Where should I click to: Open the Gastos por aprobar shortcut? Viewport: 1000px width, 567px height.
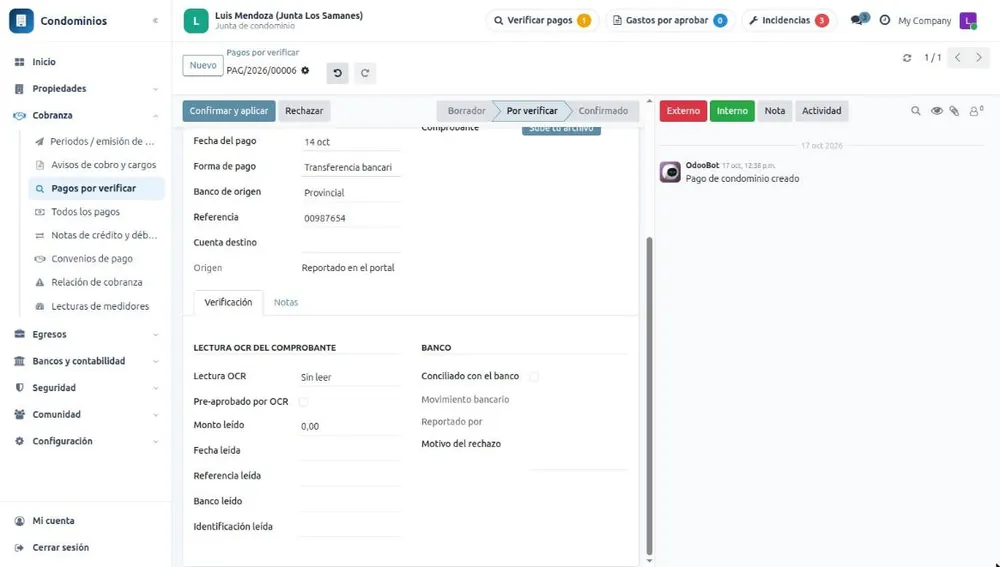point(670,20)
